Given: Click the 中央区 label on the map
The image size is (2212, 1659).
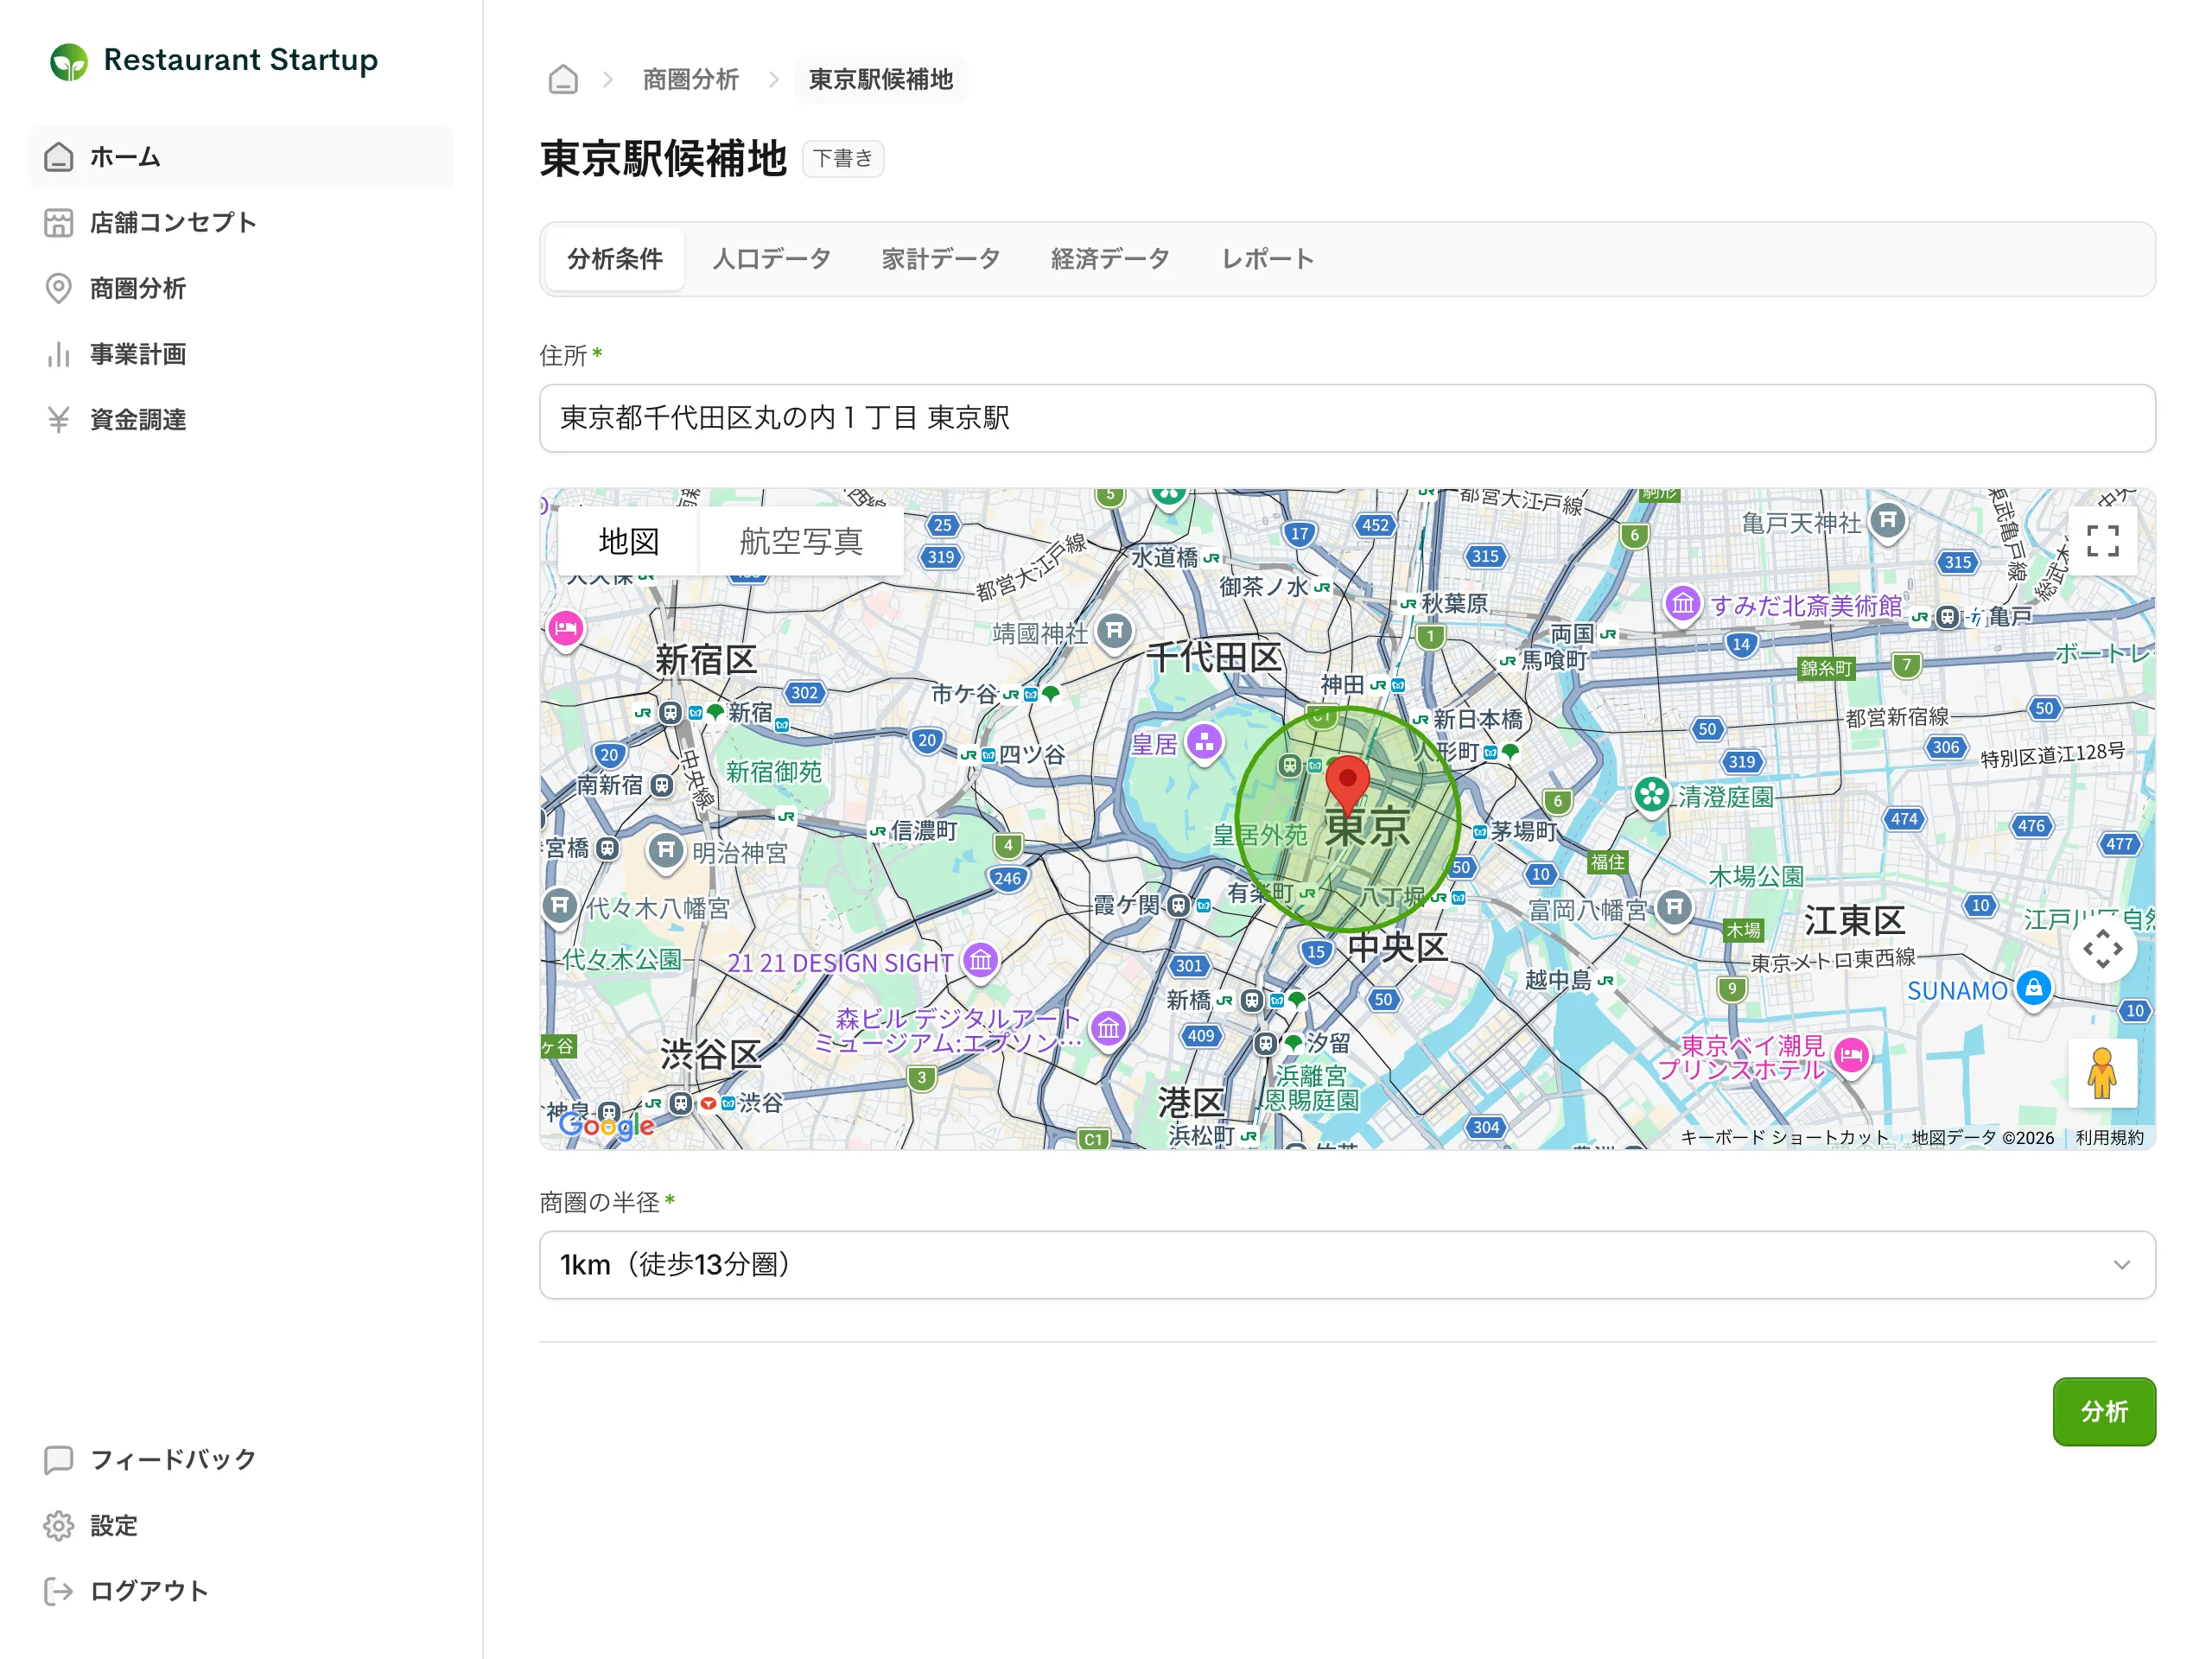Looking at the screenshot, I should pos(1397,947).
